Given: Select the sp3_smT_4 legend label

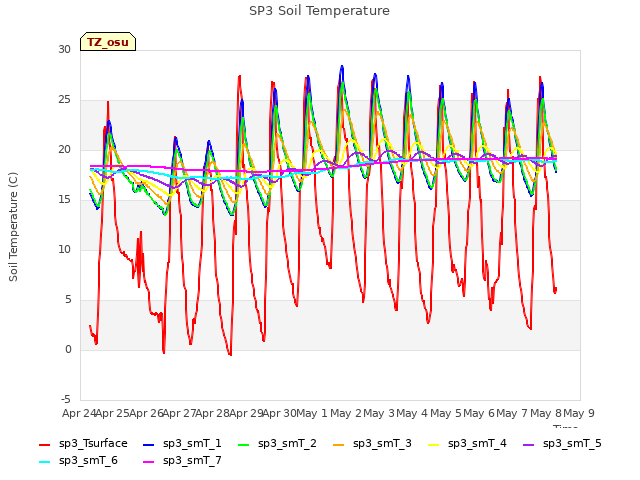Looking at the screenshot, I should 477,443.
